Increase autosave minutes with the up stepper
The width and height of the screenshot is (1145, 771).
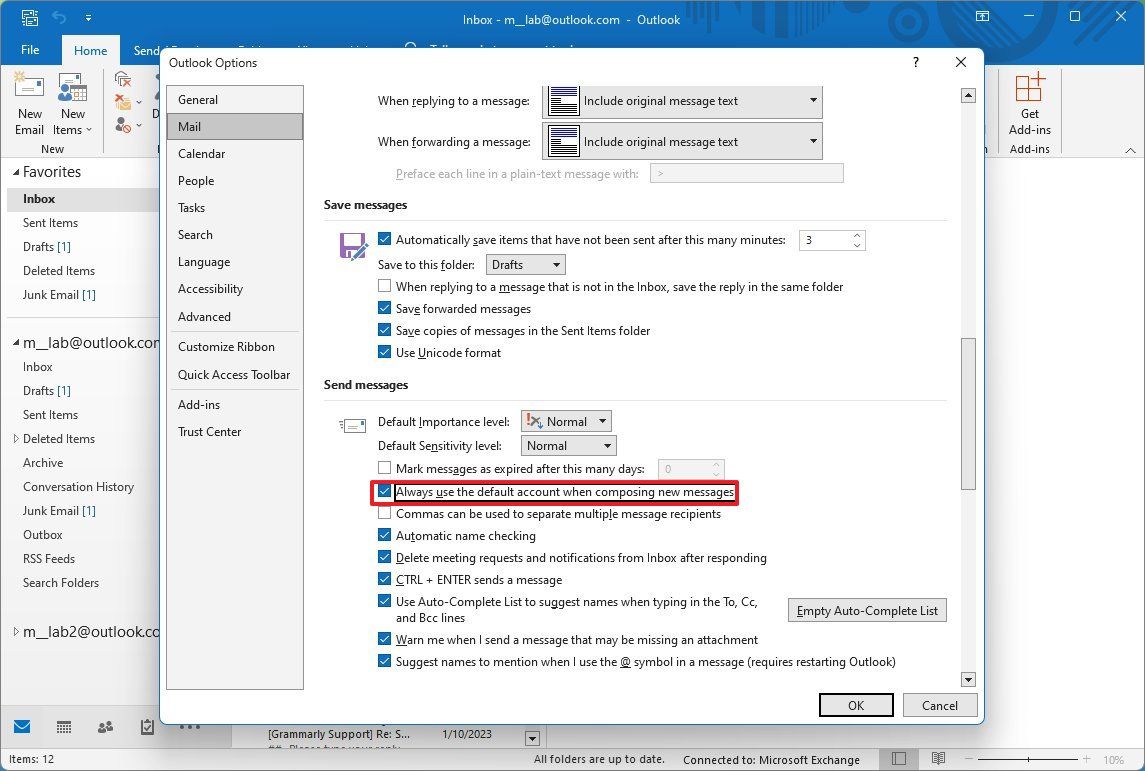(856, 234)
